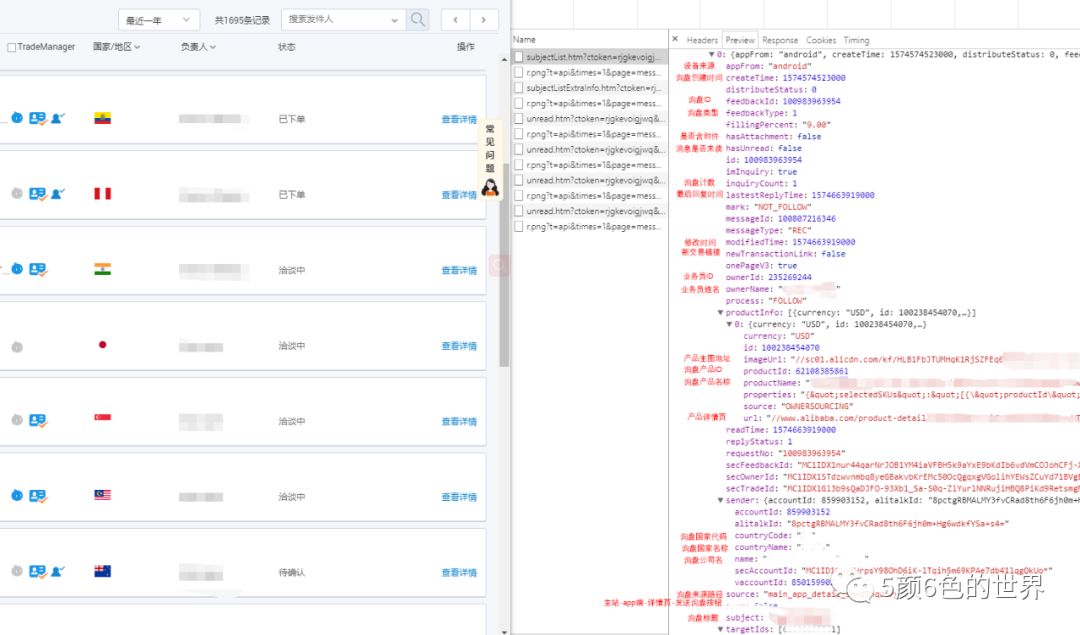Image resolution: width=1080 pixels, height=635 pixels.
Task: Collapse the top "0: {appFrom" JSON node
Action: click(x=712, y=54)
